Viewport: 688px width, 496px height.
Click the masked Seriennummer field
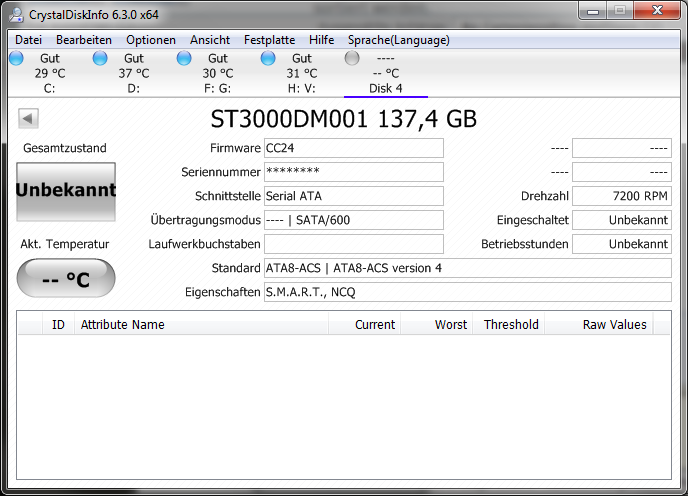[x=354, y=172]
